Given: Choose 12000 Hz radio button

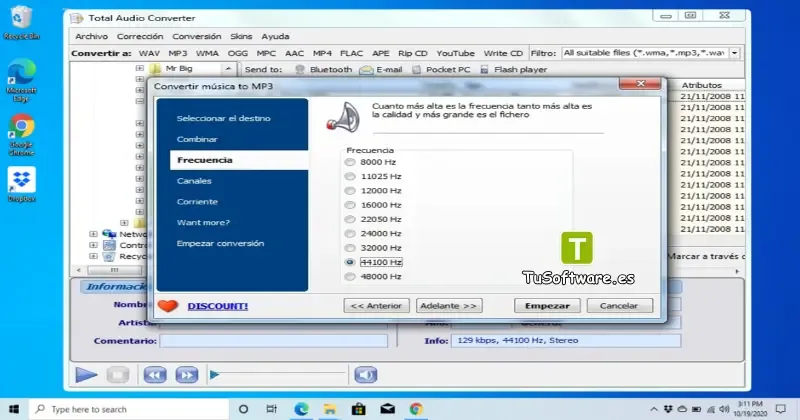Looking at the screenshot, I should point(349,191).
